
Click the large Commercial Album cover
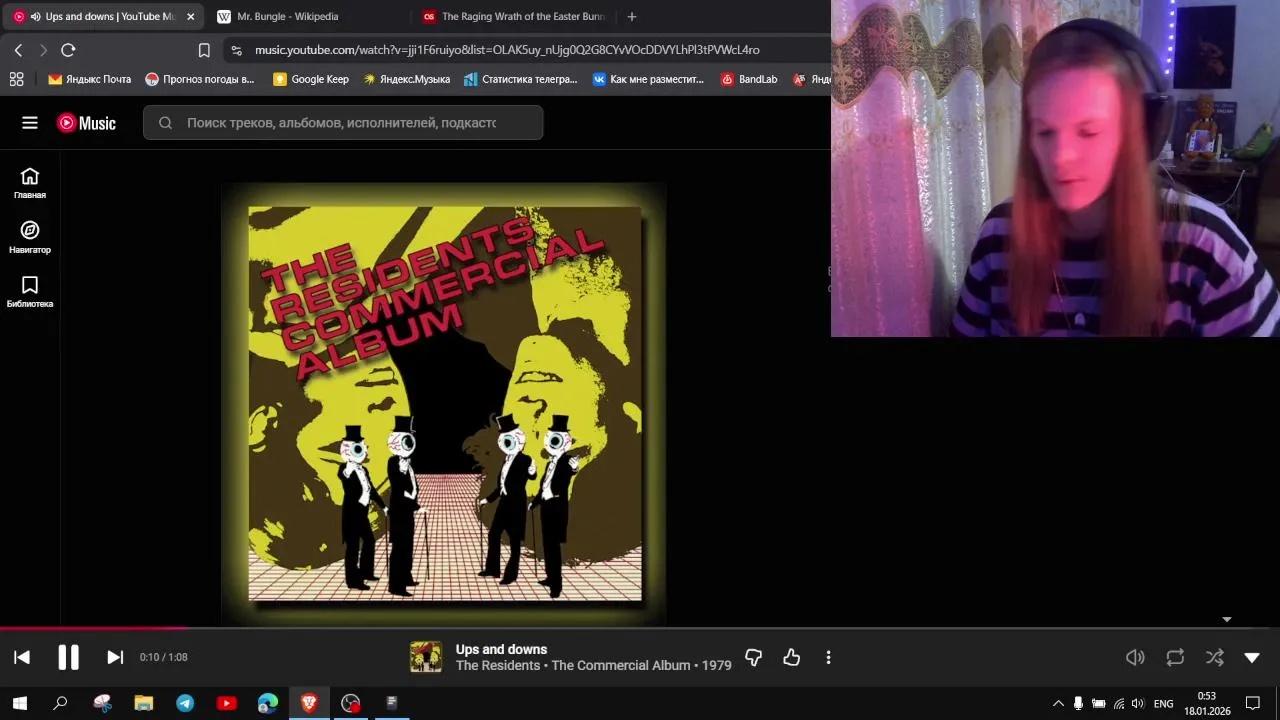point(445,404)
